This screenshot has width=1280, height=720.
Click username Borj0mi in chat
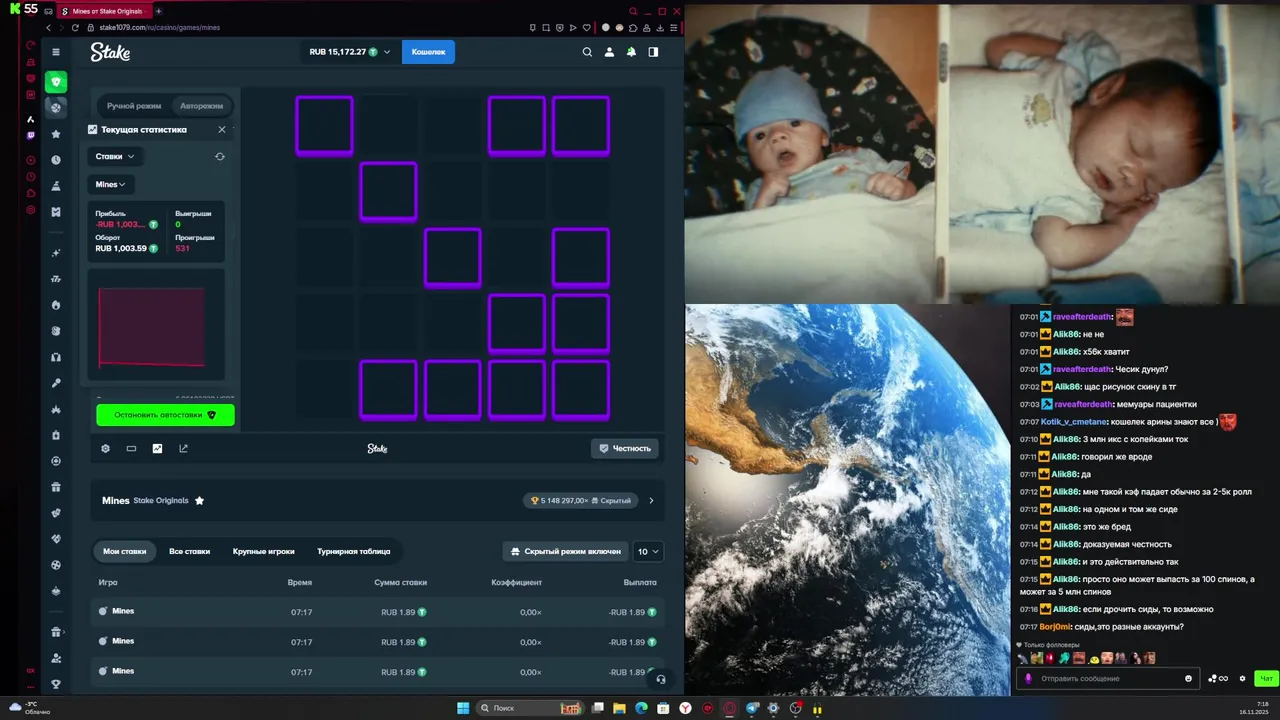pyautogui.click(x=1055, y=626)
